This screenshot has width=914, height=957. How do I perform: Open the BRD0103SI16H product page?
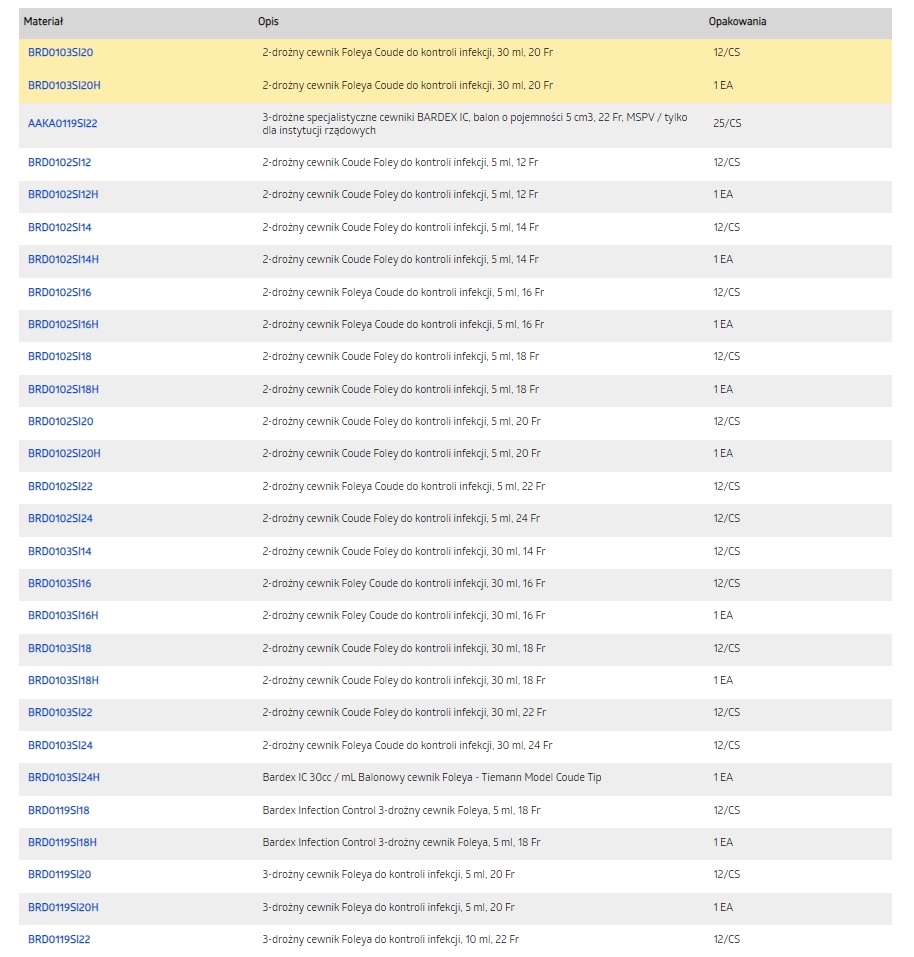pos(63,615)
